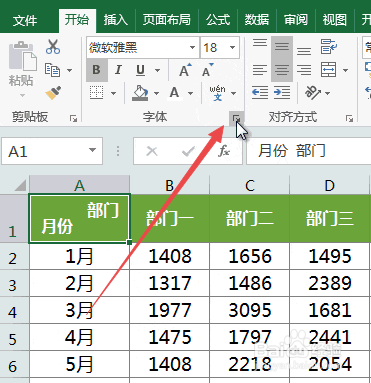The image size is (371, 383).
Task: Align text right
Action: 304,70
